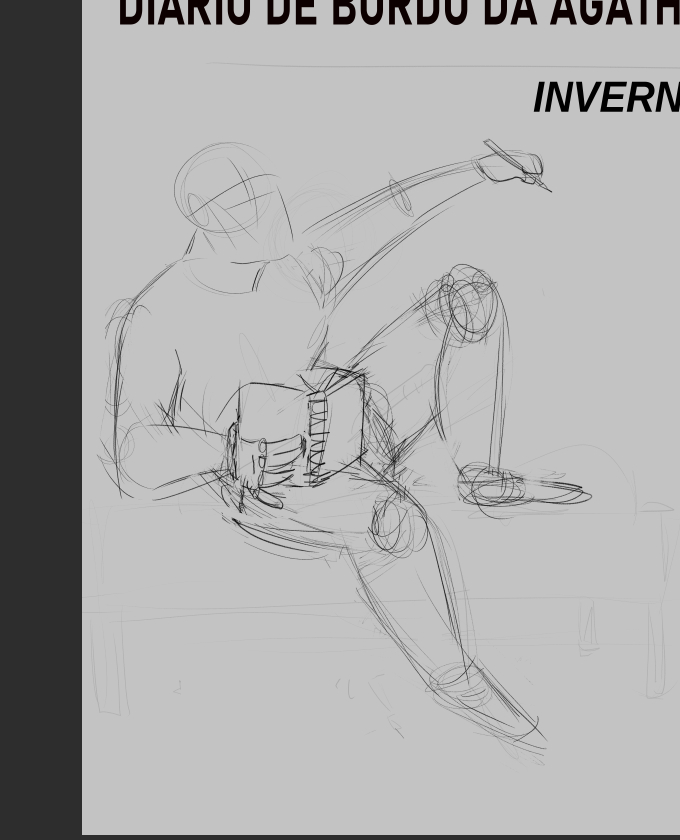The image size is (680, 840).
Task: Click the circular hip joint scribble
Action: coord(397,526)
